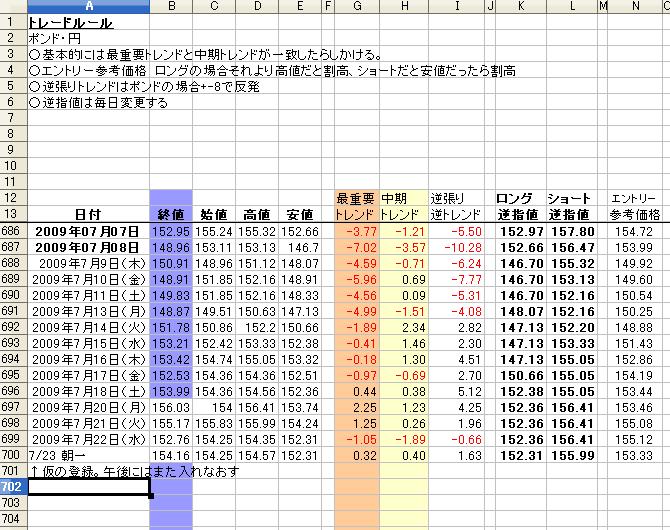Select column B header

point(170,7)
